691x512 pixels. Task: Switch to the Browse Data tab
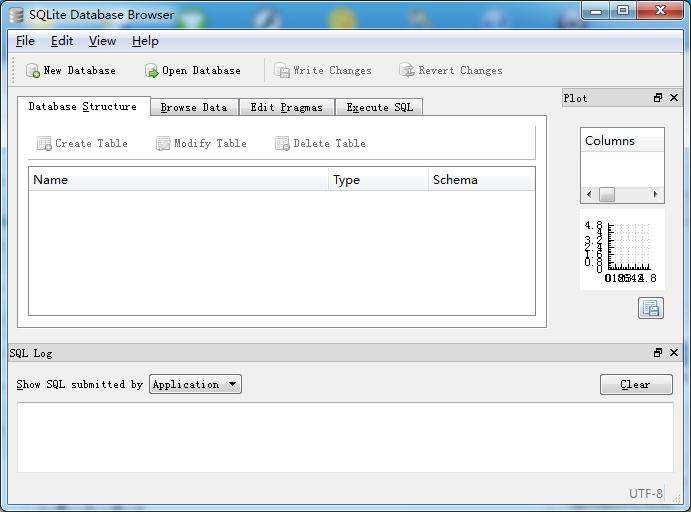click(194, 108)
